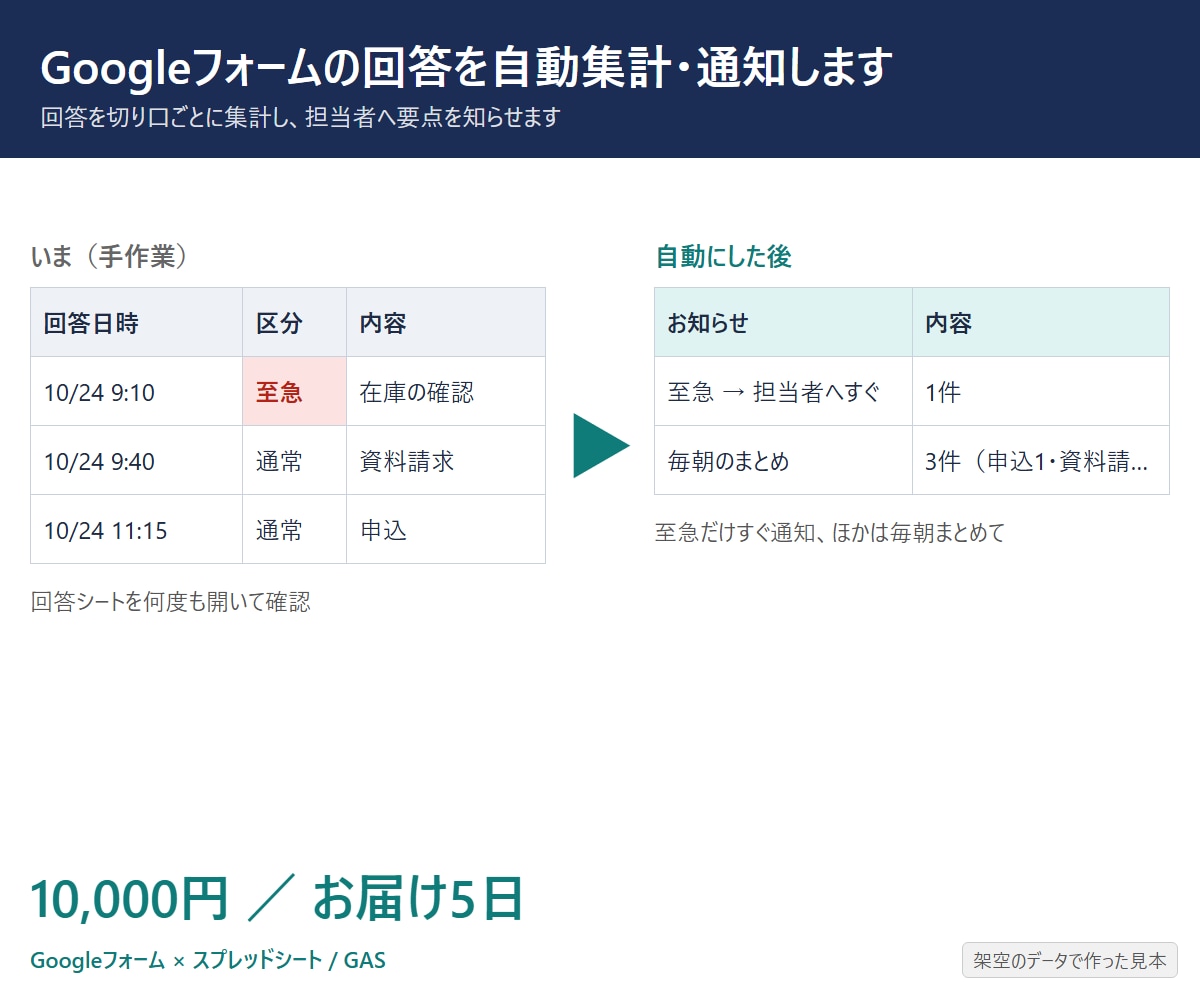Image resolution: width=1200 pixels, height=1000 pixels.
Task: Click the 10/24 11:15 cell
Action: [x=137, y=530]
